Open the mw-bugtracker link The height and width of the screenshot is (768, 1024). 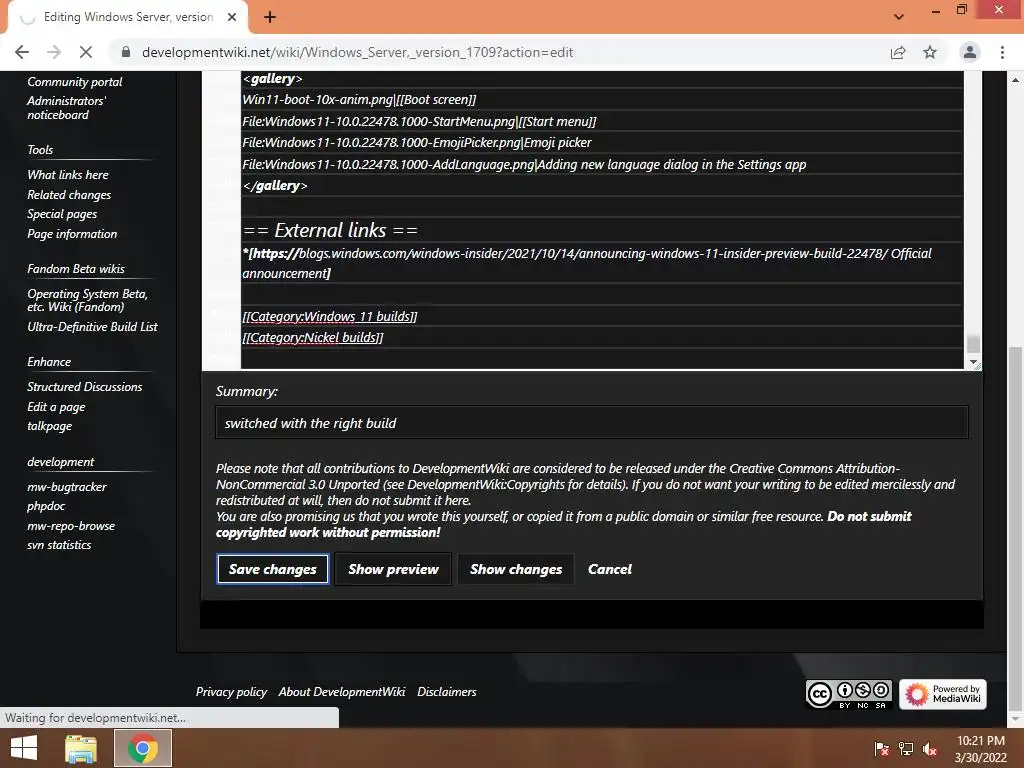67,487
